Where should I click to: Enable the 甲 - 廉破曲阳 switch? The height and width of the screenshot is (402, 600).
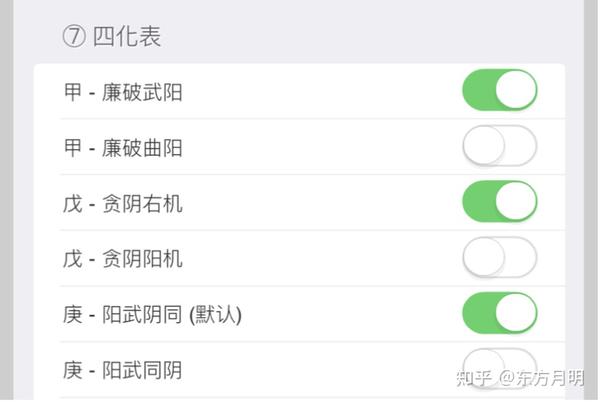(x=499, y=147)
